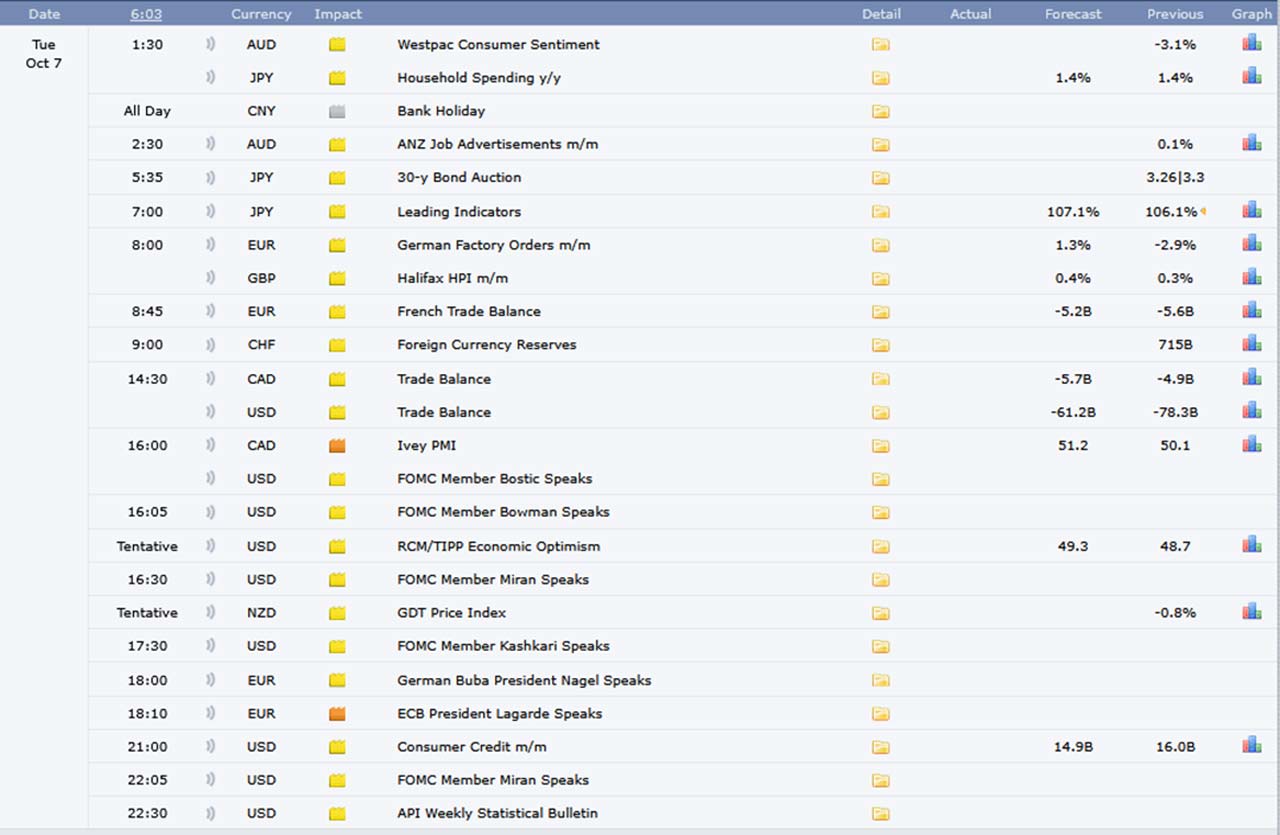View graph for Westpac Consumer Sentiment
This screenshot has height=835, width=1280.
click(1251, 43)
